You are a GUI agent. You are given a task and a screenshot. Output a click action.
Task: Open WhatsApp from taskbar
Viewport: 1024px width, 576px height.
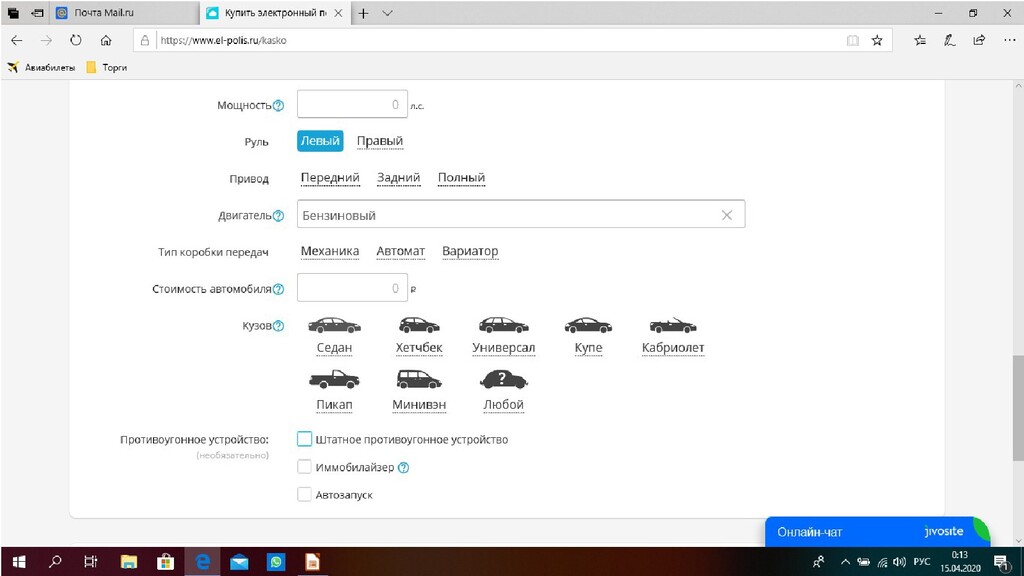[276, 562]
